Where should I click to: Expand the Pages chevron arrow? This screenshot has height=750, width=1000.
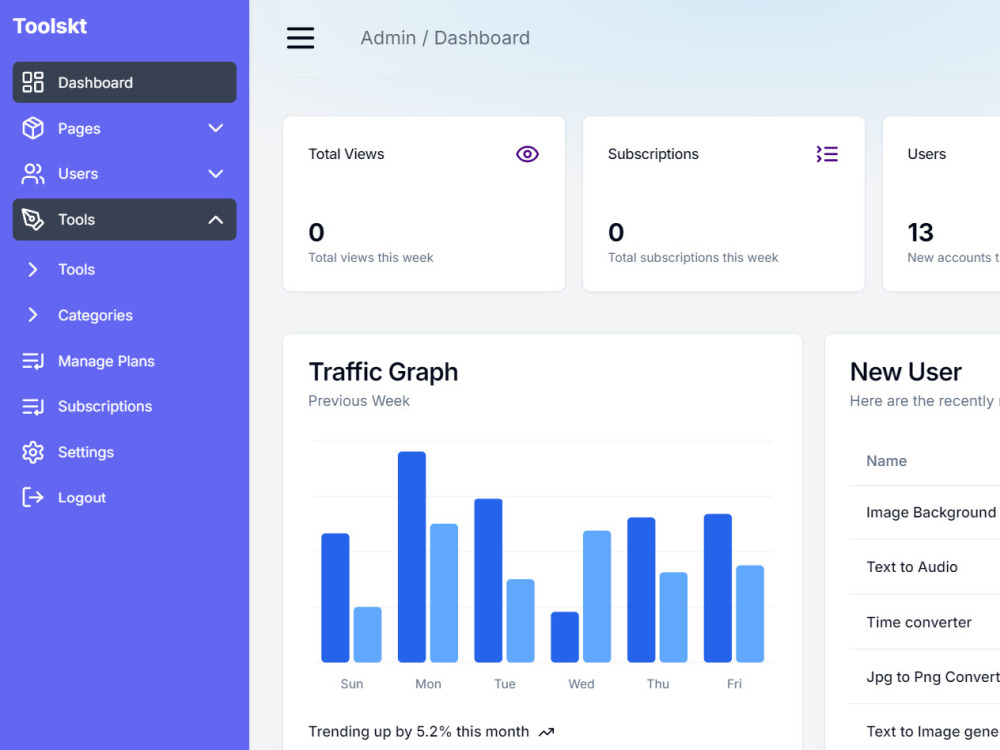click(216, 128)
